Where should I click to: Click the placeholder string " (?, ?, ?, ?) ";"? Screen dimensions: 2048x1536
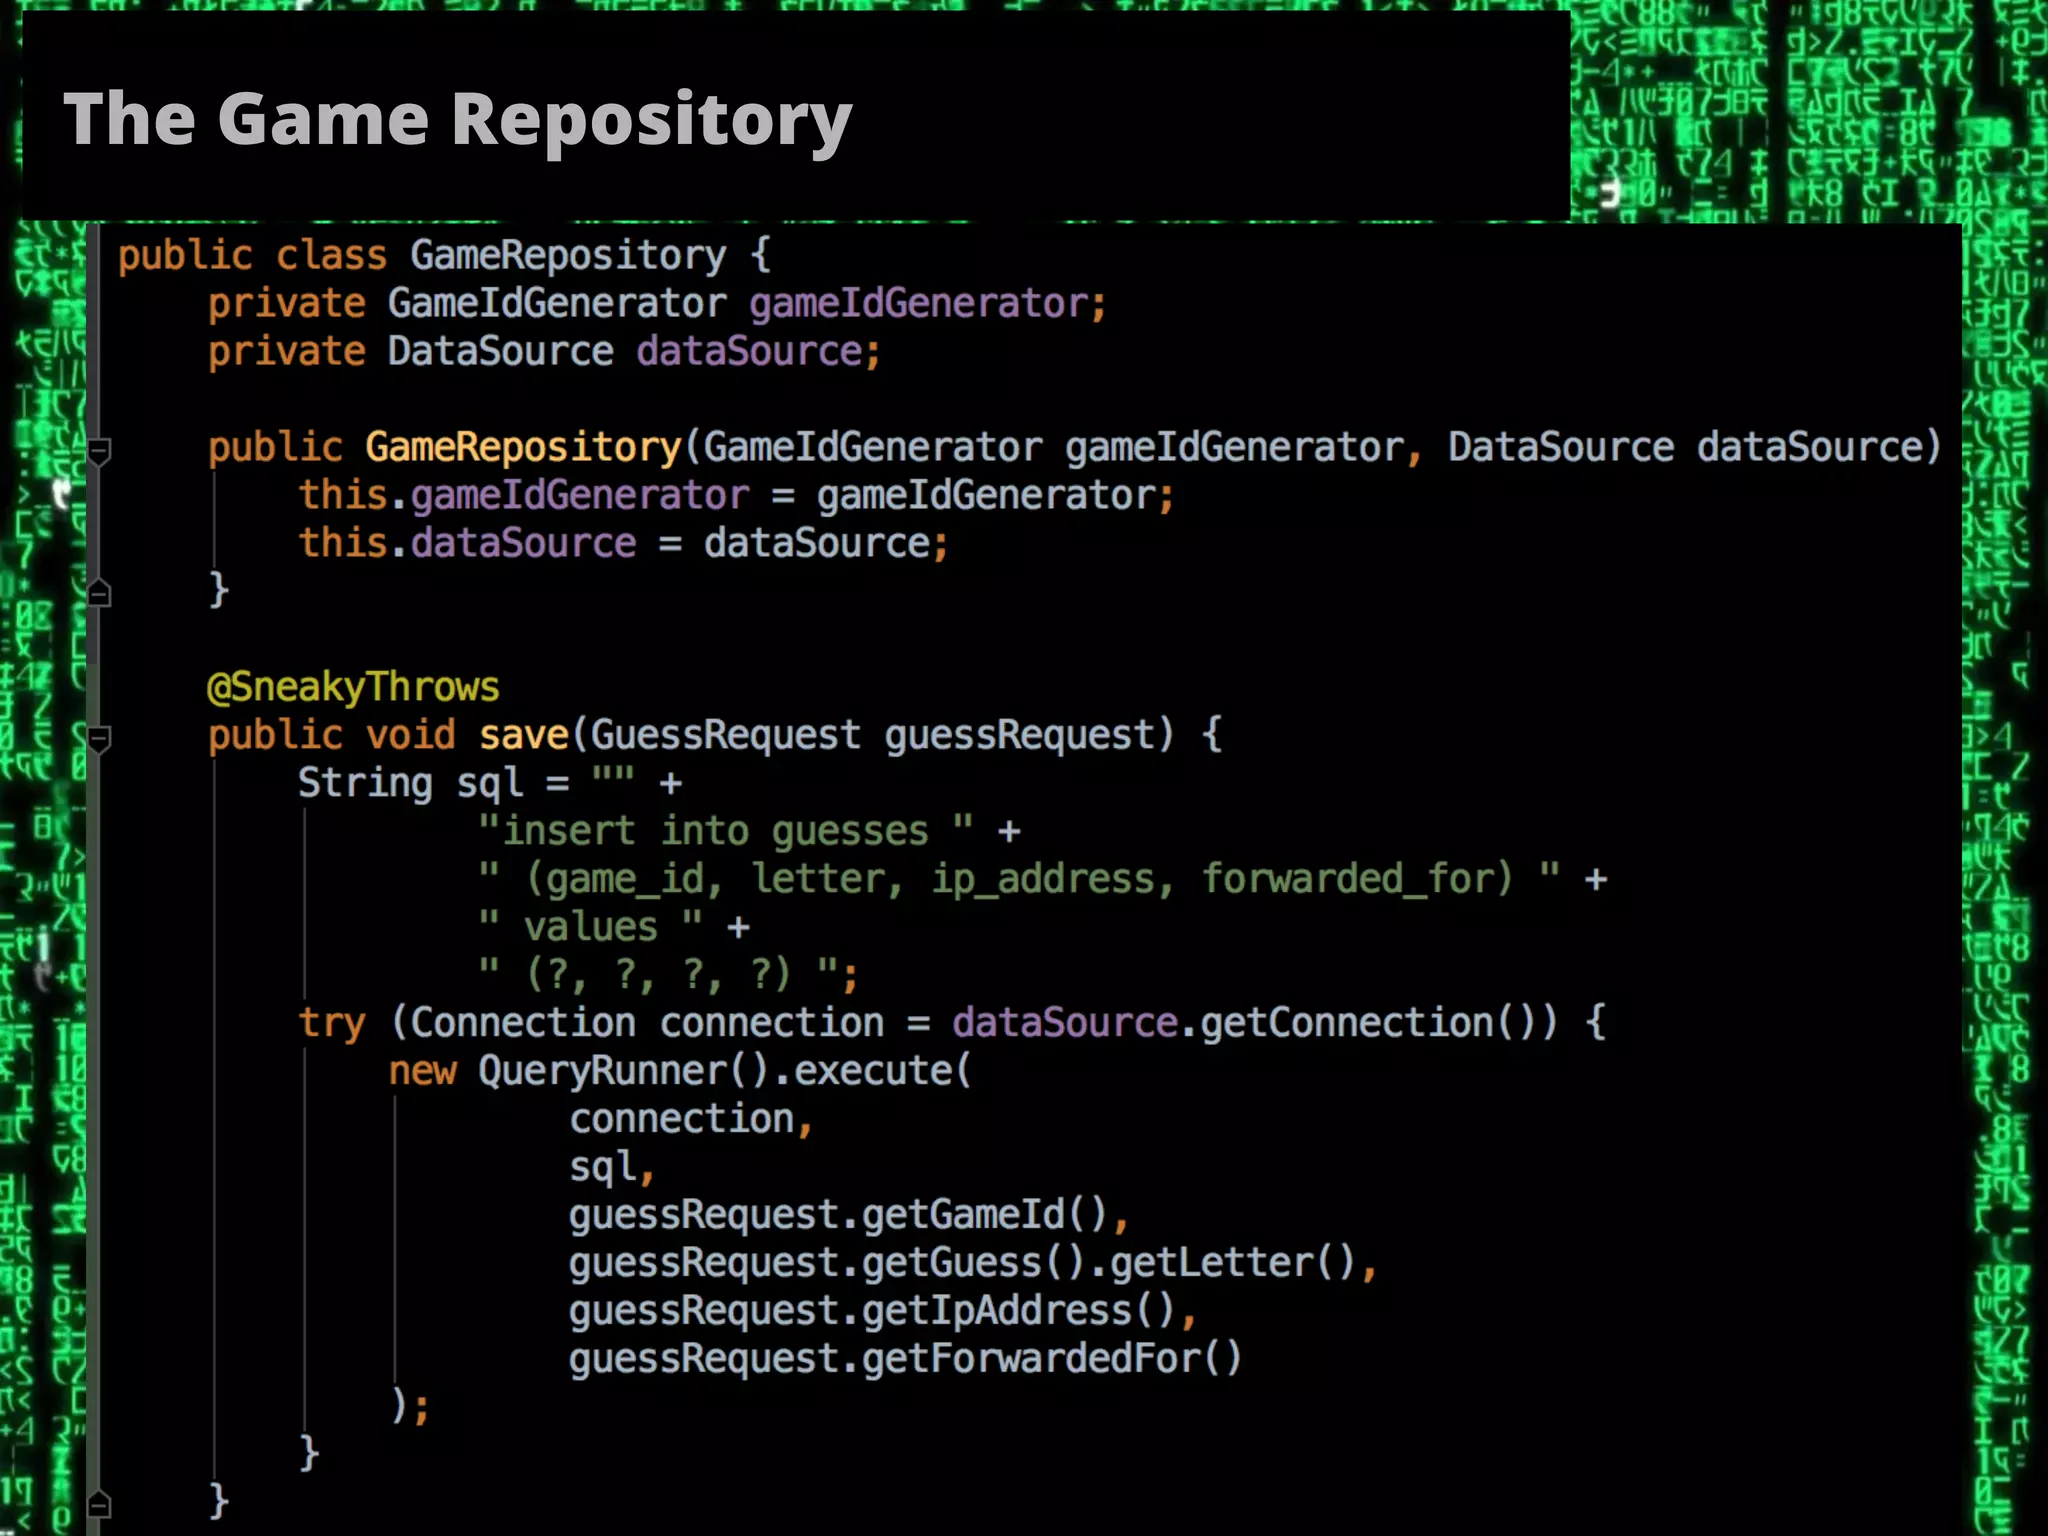(668, 974)
